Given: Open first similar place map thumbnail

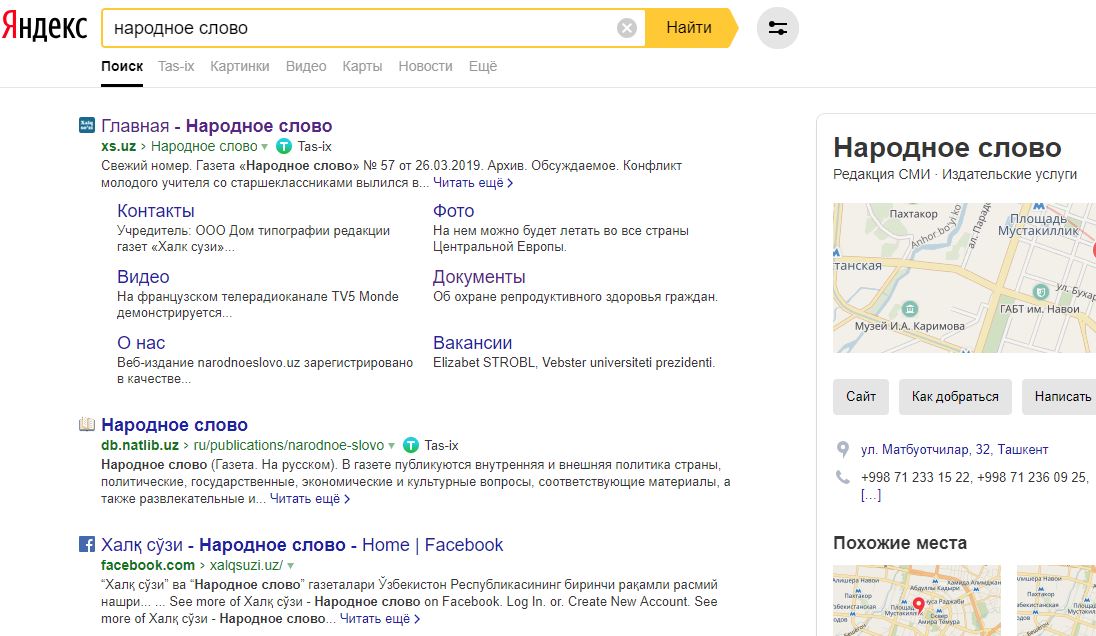Looking at the screenshot, I should tap(917, 600).
